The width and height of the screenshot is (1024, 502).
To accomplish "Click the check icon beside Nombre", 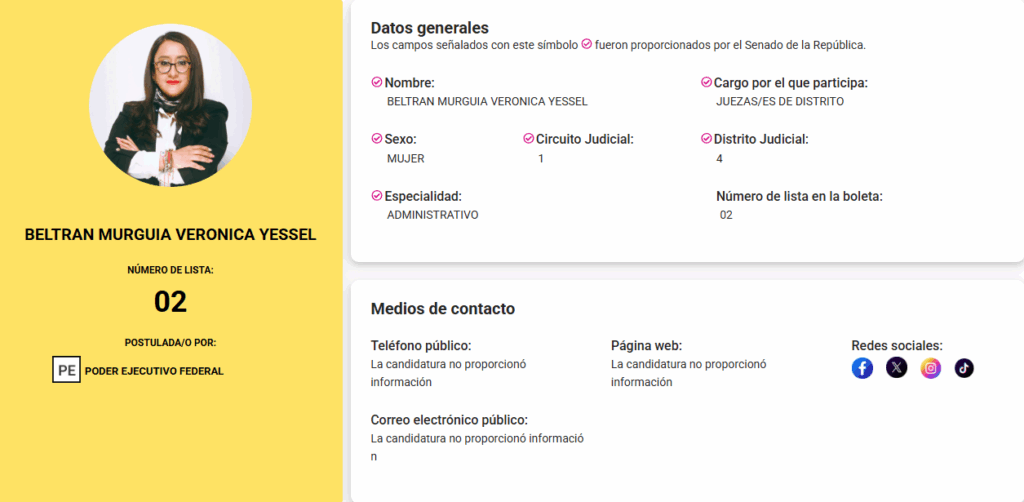I will [377, 82].
